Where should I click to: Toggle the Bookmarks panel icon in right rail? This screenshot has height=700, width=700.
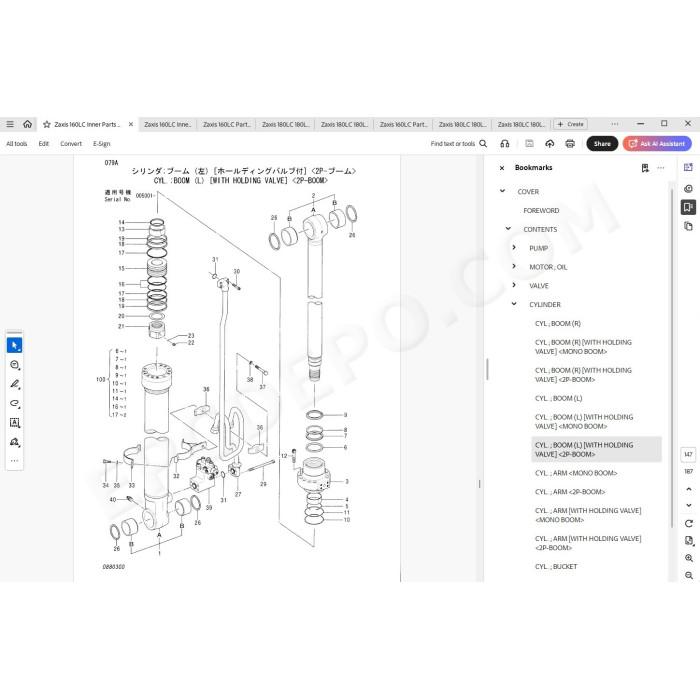tap(688, 207)
